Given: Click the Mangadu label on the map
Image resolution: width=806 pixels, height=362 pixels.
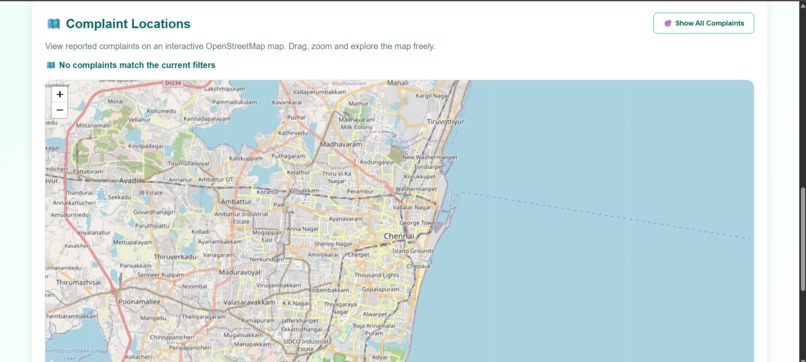Looking at the screenshot, I should (x=153, y=318).
